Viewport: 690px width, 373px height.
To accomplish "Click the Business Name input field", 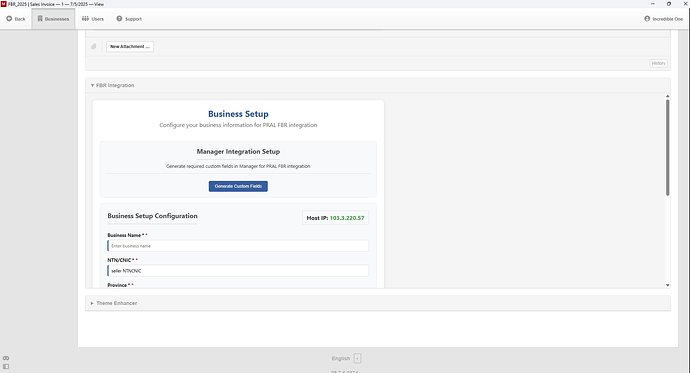I will point(238,246).
